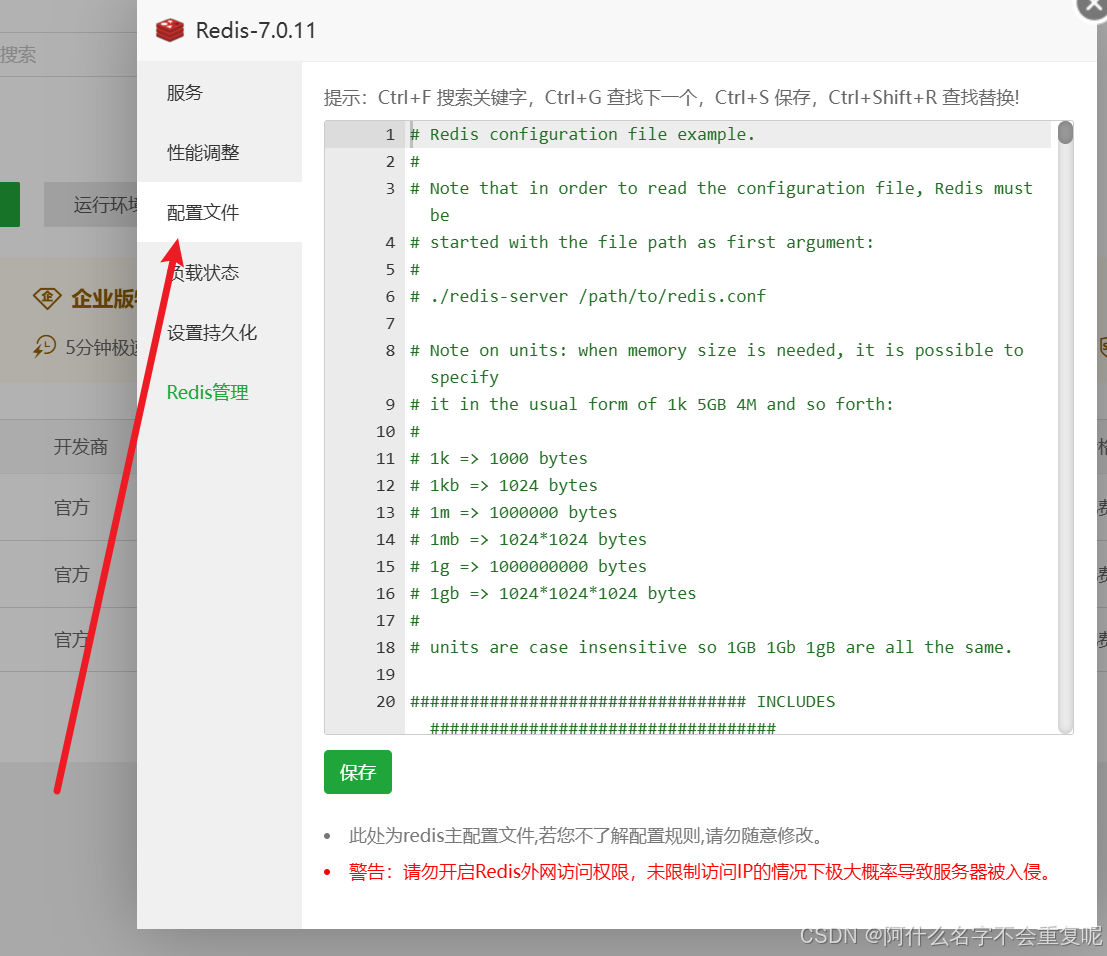The height and width of the screenshot is (956, 1107).
Task: Click line '# 1g => 1000000000 bytes'
Action: 528,567
